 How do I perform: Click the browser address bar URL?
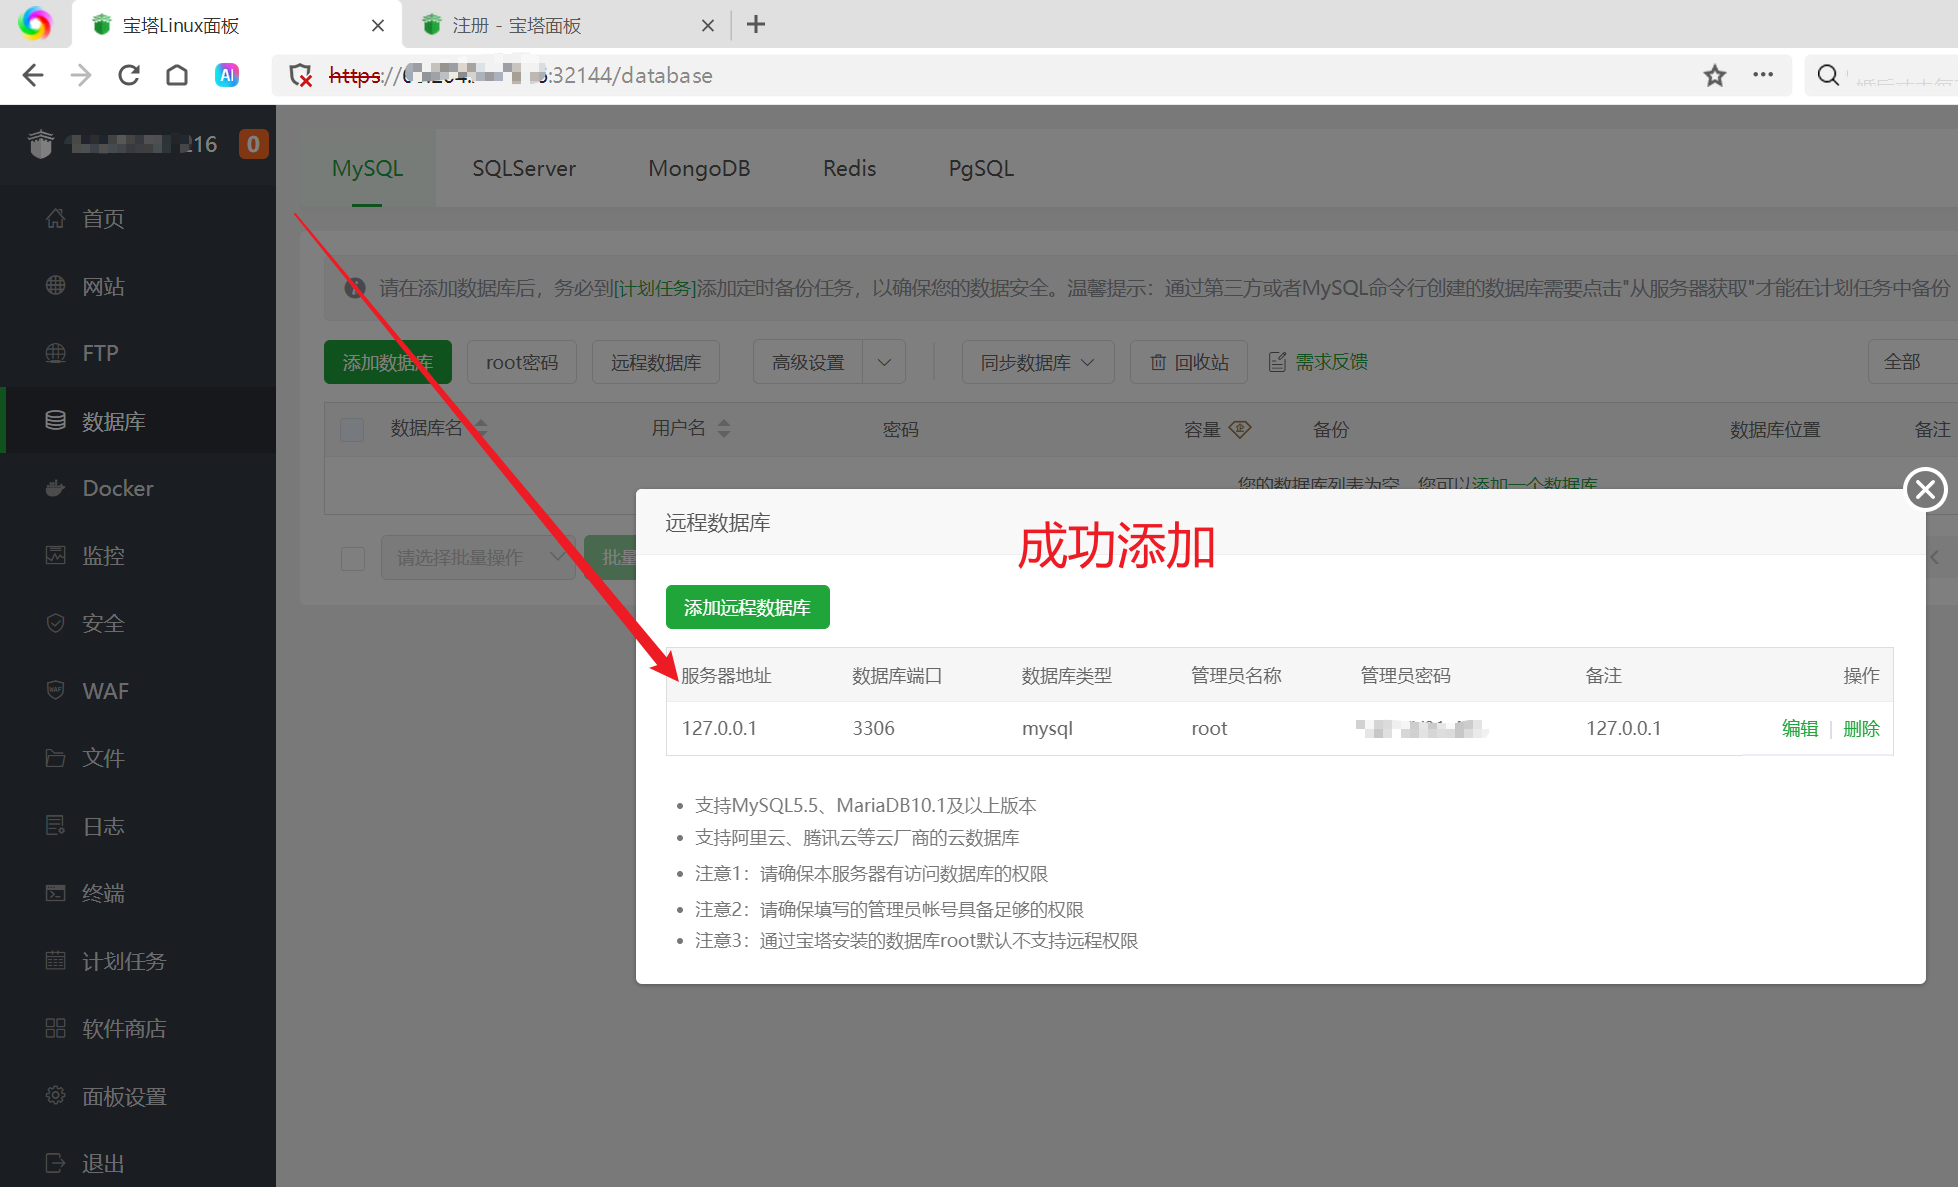click(x=520, y=75)
